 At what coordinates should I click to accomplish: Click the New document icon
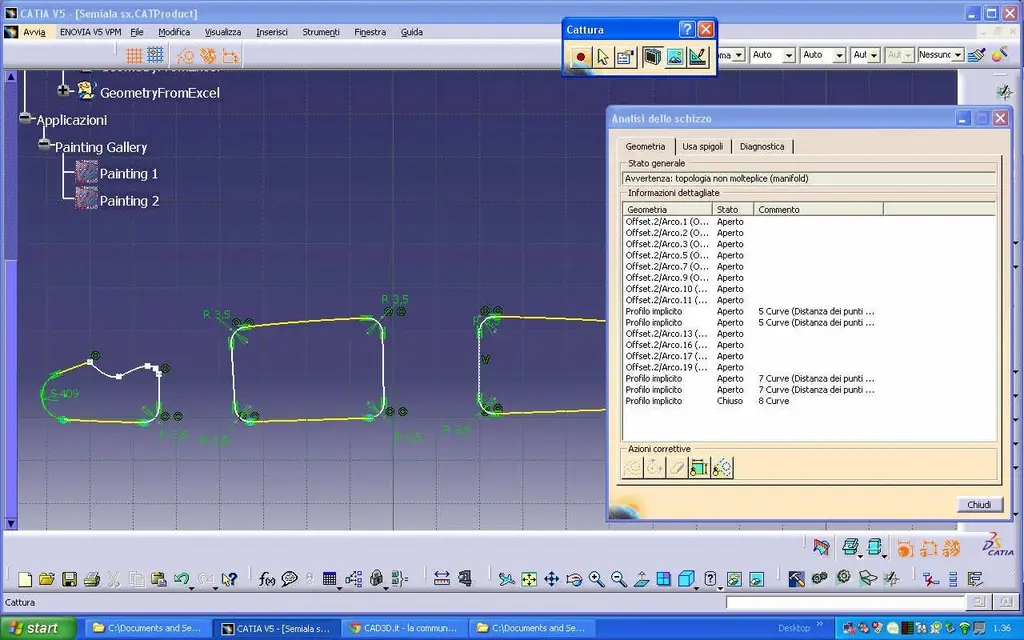pos(25,579)
